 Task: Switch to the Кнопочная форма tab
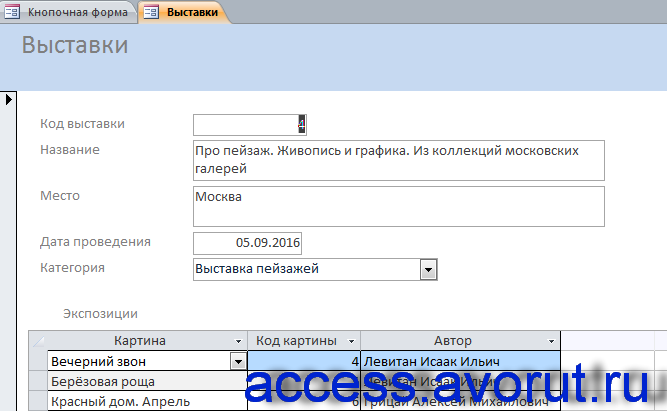click(x=69, y=12)
